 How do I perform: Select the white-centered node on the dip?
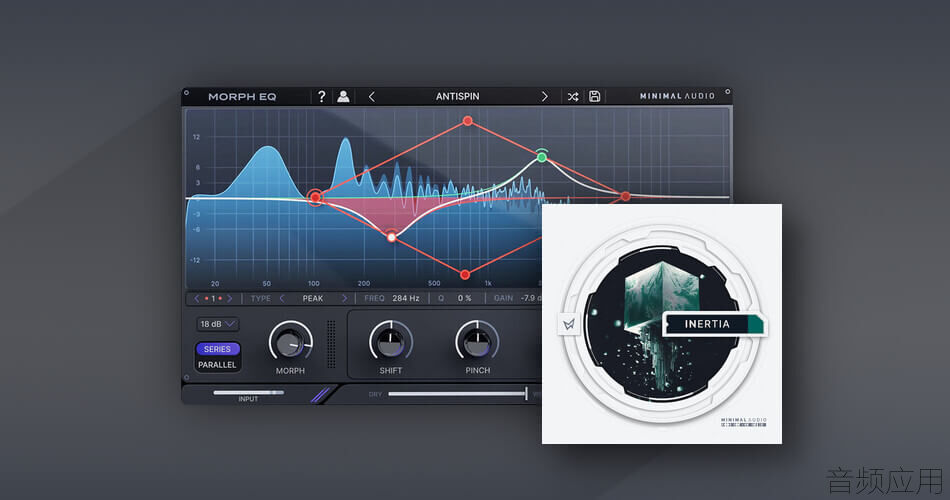point(391,237)
